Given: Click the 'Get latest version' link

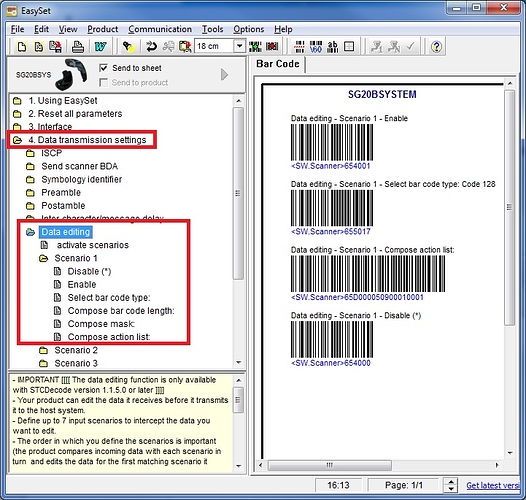Looking at the screenshot, I should (x=493, y=485).
